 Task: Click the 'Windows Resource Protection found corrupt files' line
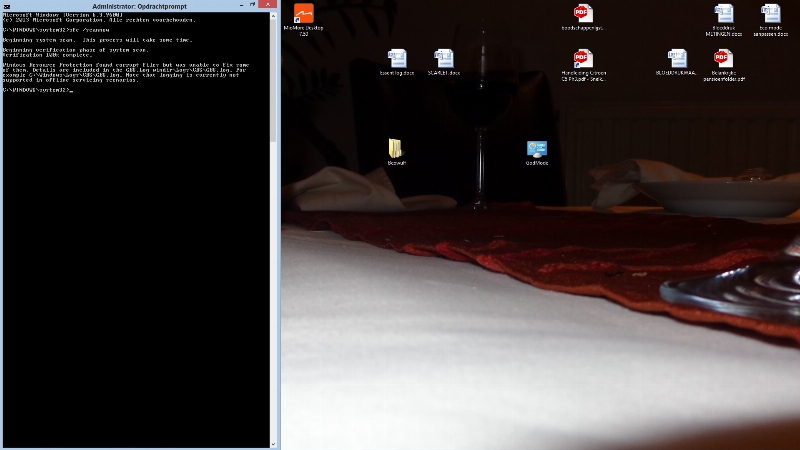[126, 65]
